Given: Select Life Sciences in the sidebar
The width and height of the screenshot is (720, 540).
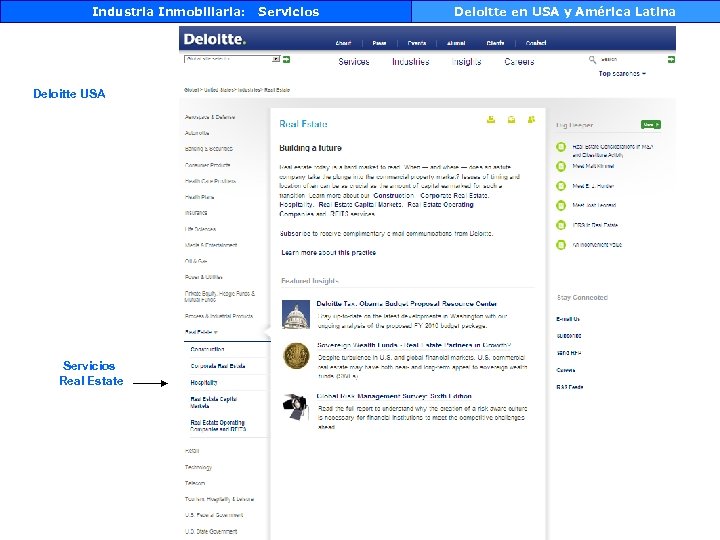Looking at the screenshot, I should coord(200,229).
